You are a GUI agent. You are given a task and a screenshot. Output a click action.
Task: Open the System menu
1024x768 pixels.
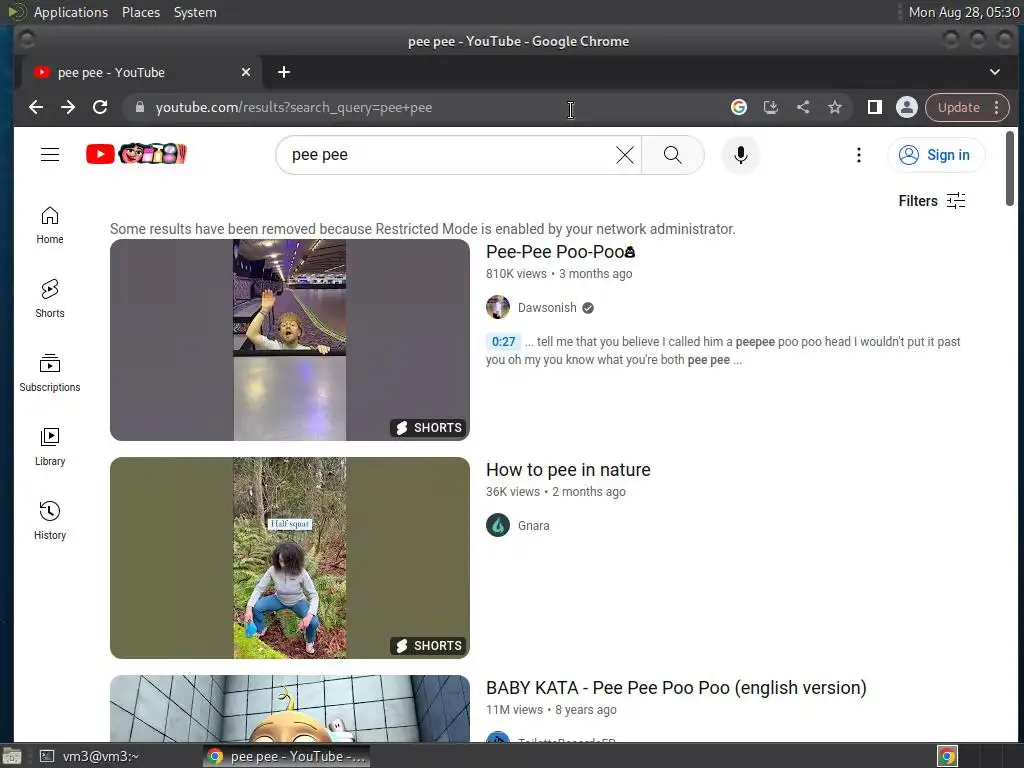(x=195, y=12)
